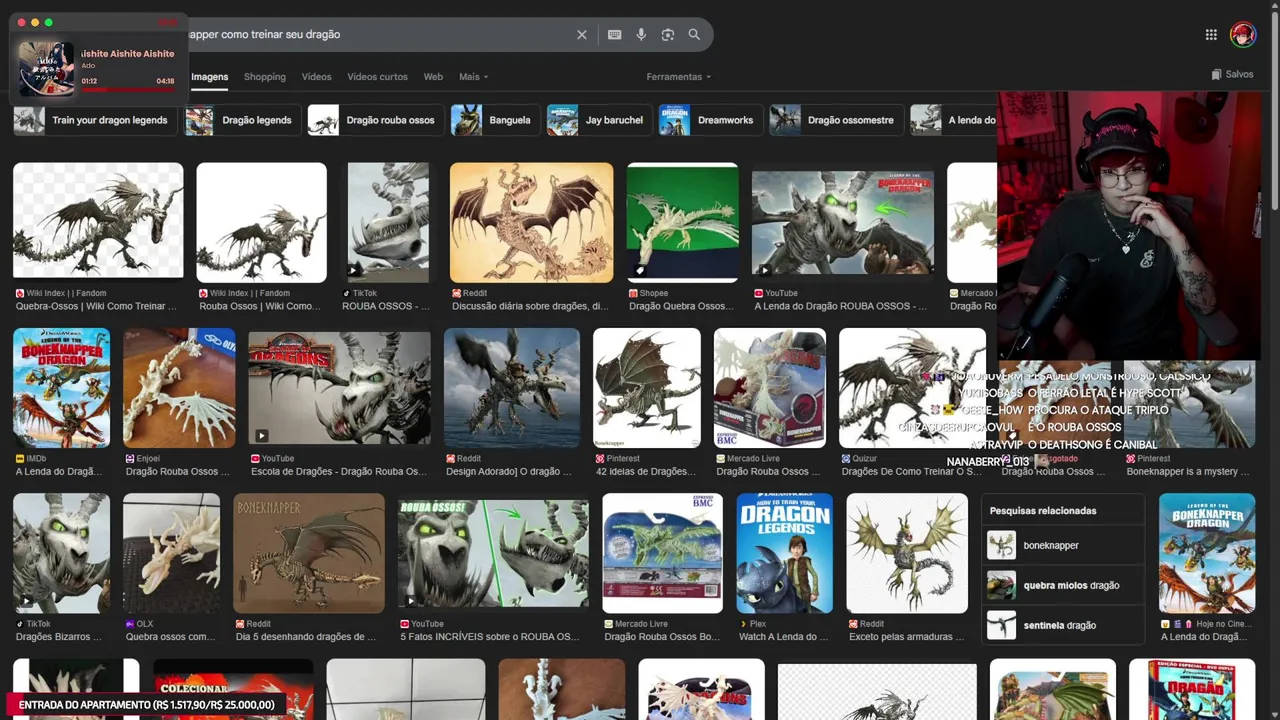
Task: Click Quebra-Ossos | Wiki Como Treinar caption
Action: click(96, 306)
